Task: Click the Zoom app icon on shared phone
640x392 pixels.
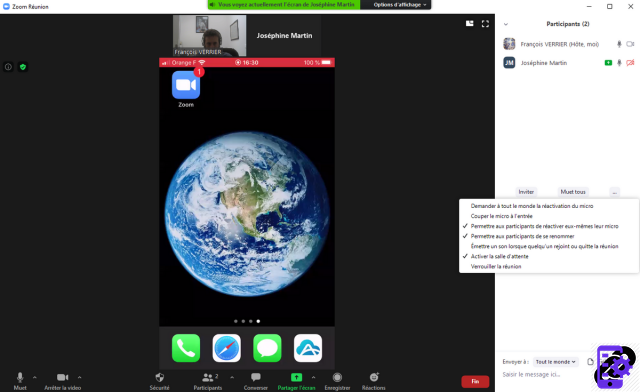Action: click(x=186, y=85)
